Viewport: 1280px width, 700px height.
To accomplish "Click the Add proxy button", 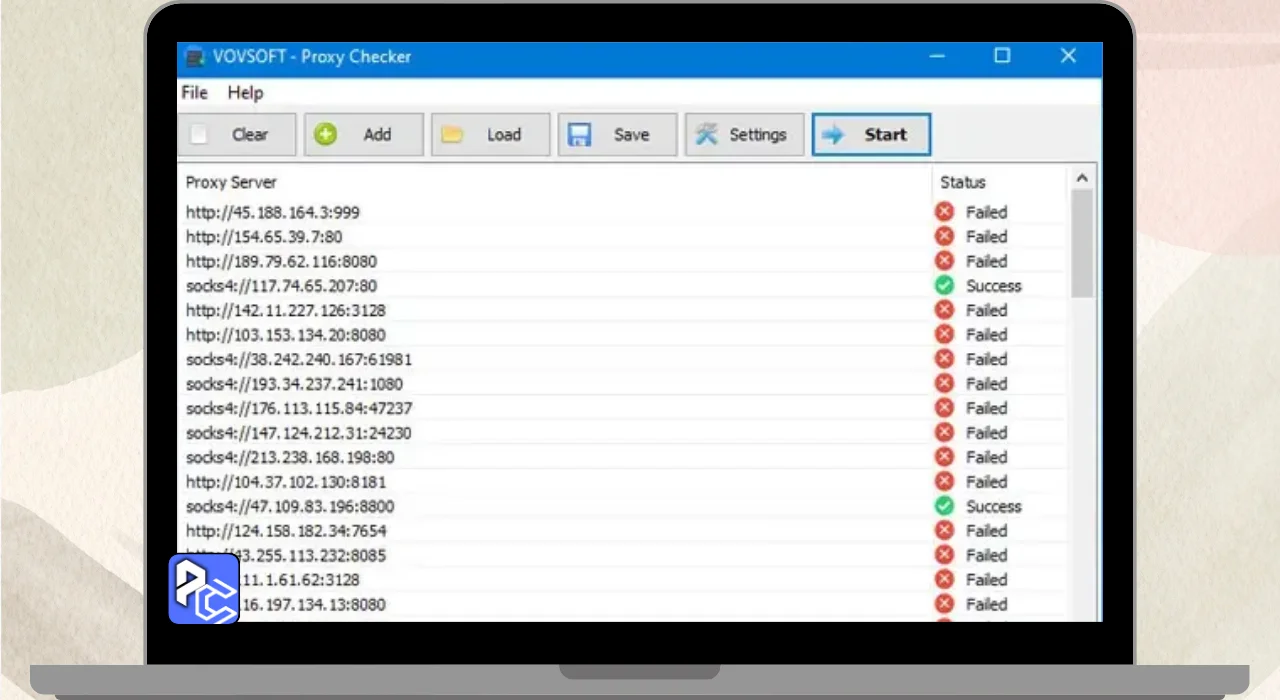I will [364, 134].
